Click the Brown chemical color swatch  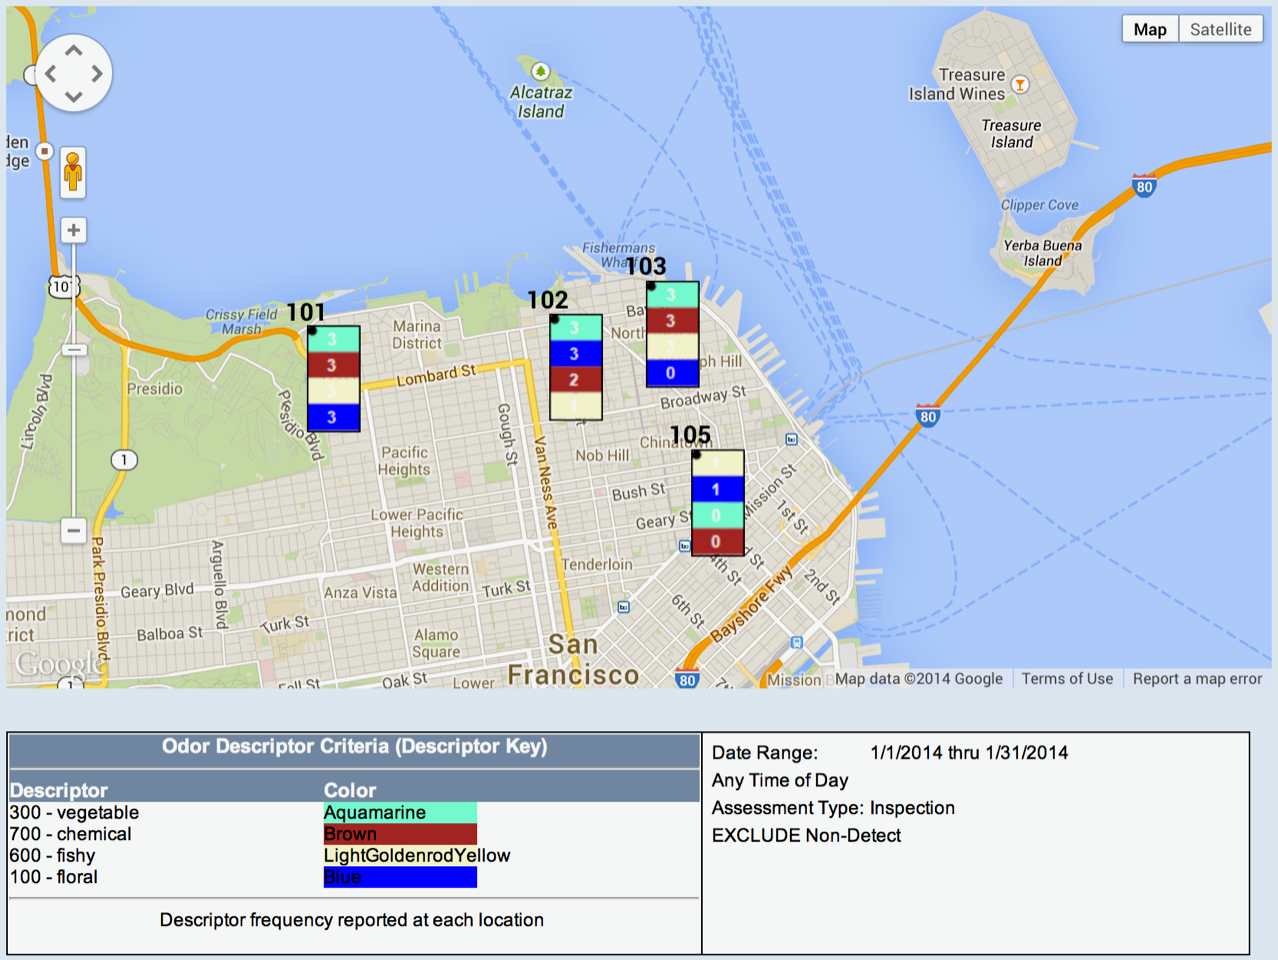[400, 834]
